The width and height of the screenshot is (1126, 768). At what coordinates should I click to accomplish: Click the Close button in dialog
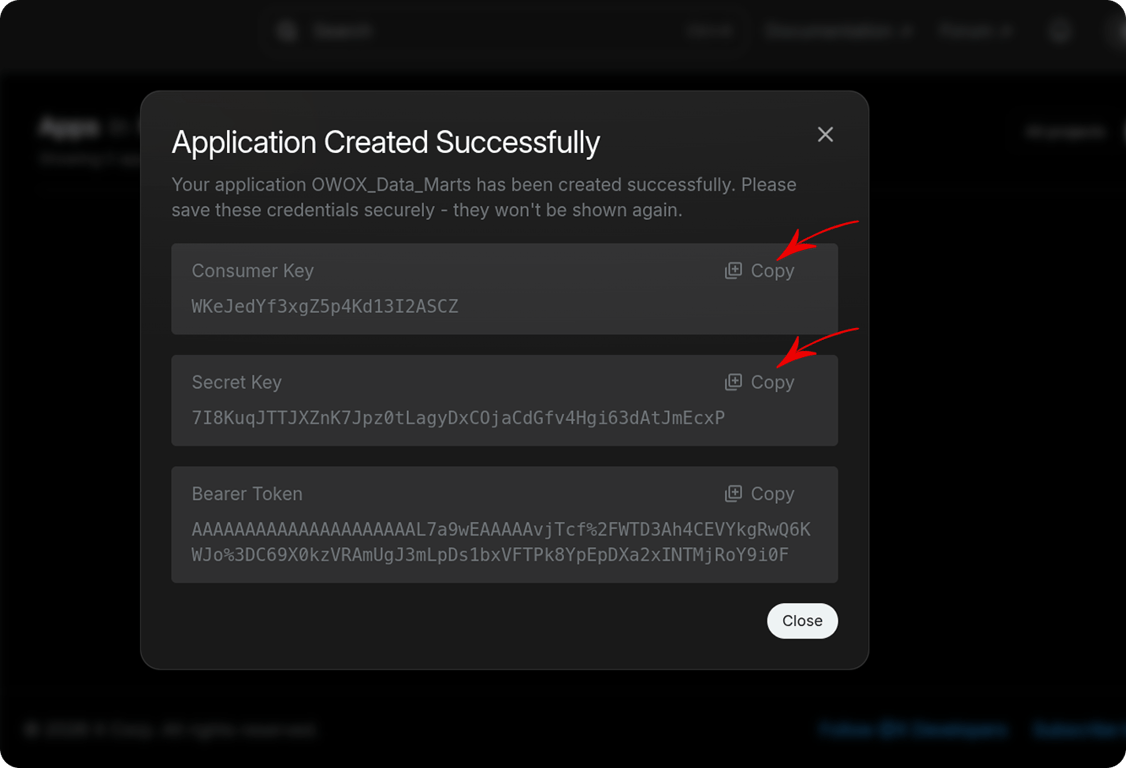[802, 621]
